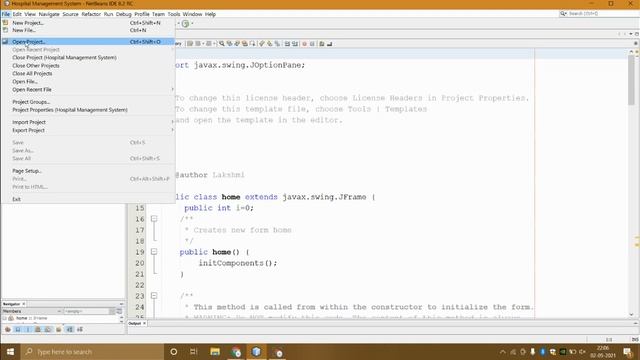Click the editor scrollbar down arrow

click(x=631, y=315)
